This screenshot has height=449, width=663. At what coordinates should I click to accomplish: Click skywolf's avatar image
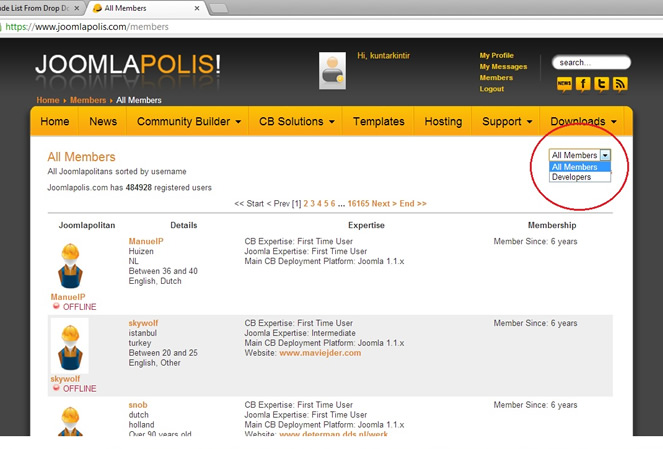tap(70, 347)
